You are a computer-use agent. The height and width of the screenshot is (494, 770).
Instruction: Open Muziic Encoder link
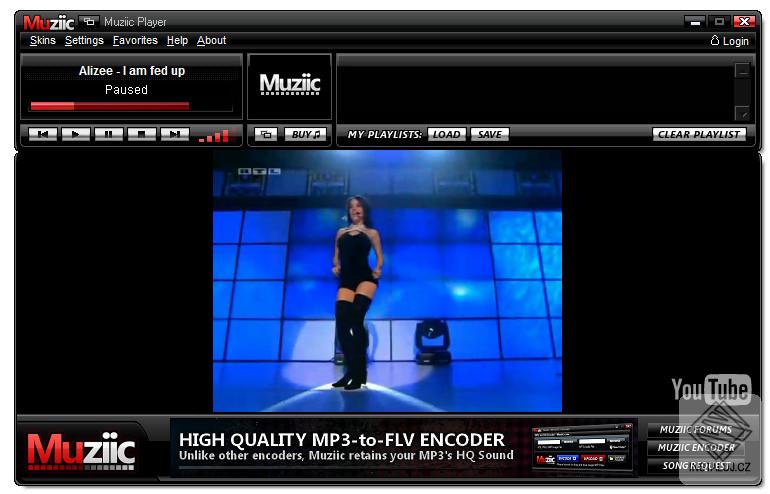click(695, 447)
